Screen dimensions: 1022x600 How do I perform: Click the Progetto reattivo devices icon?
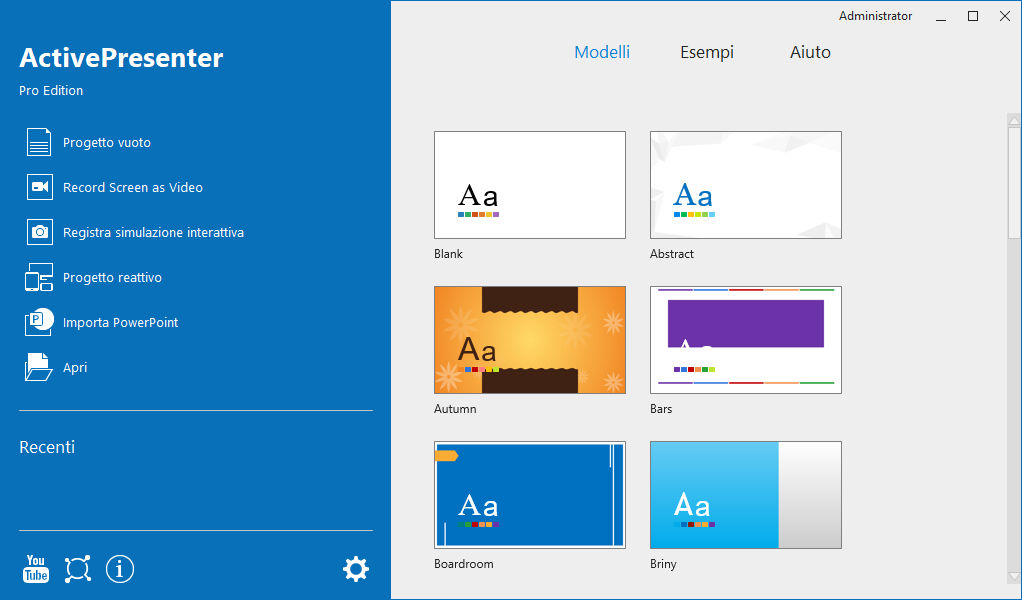pos(39,277)
